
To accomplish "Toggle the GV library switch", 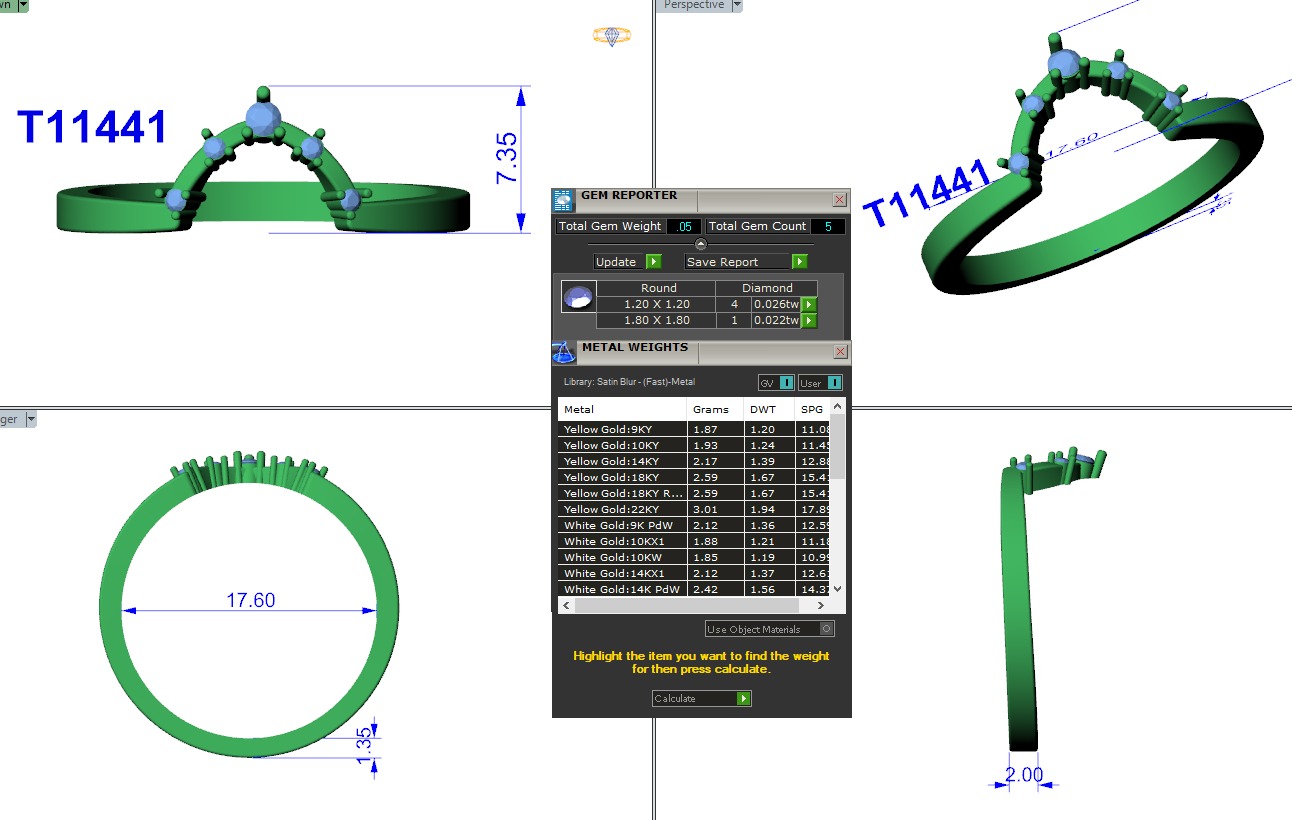I will [x=786, y=383].
